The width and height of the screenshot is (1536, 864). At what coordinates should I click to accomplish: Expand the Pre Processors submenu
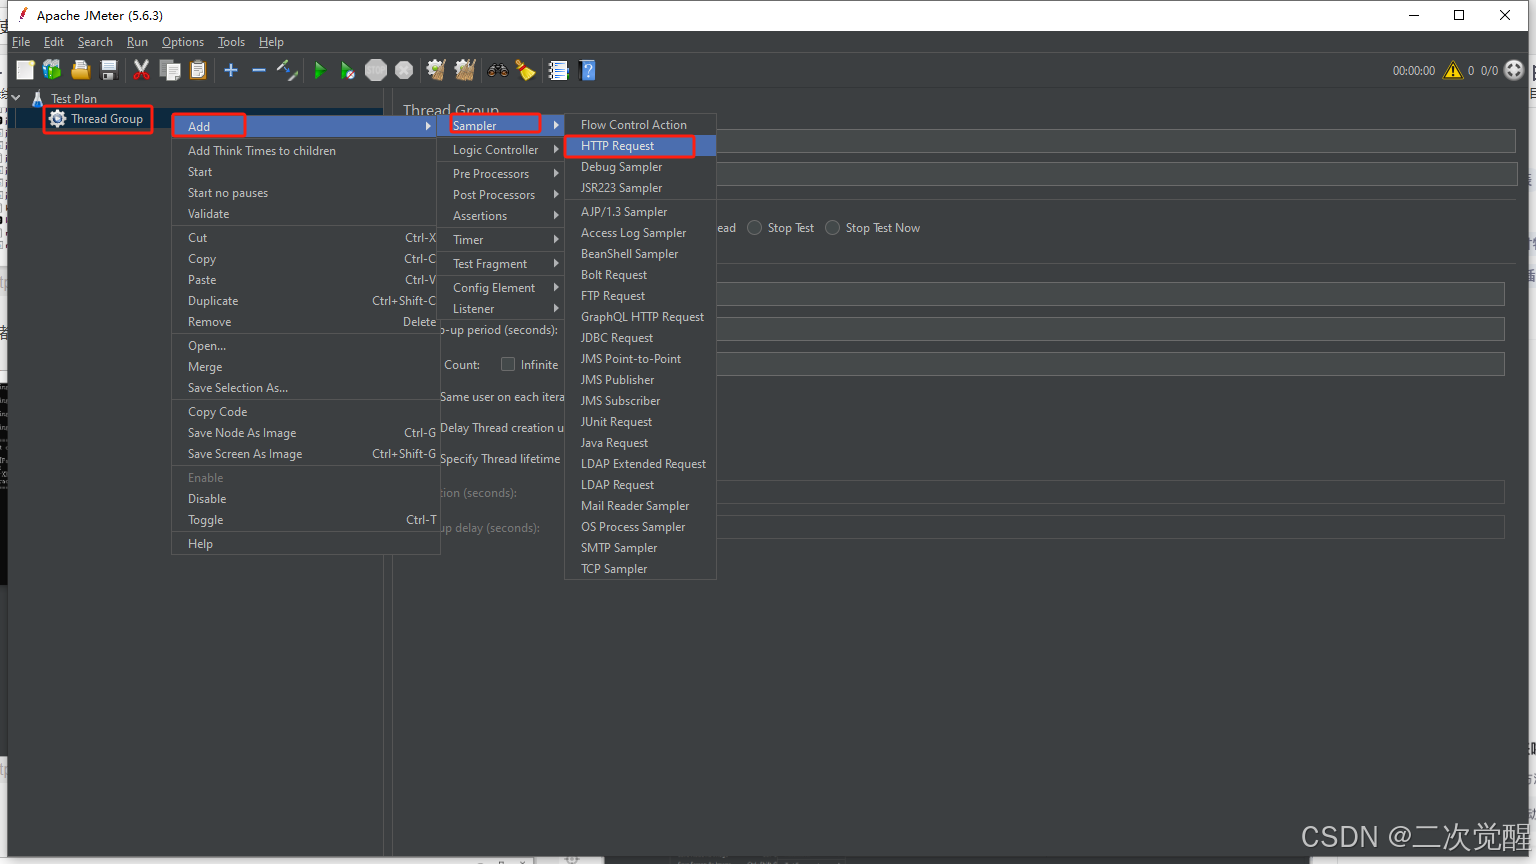501,173
